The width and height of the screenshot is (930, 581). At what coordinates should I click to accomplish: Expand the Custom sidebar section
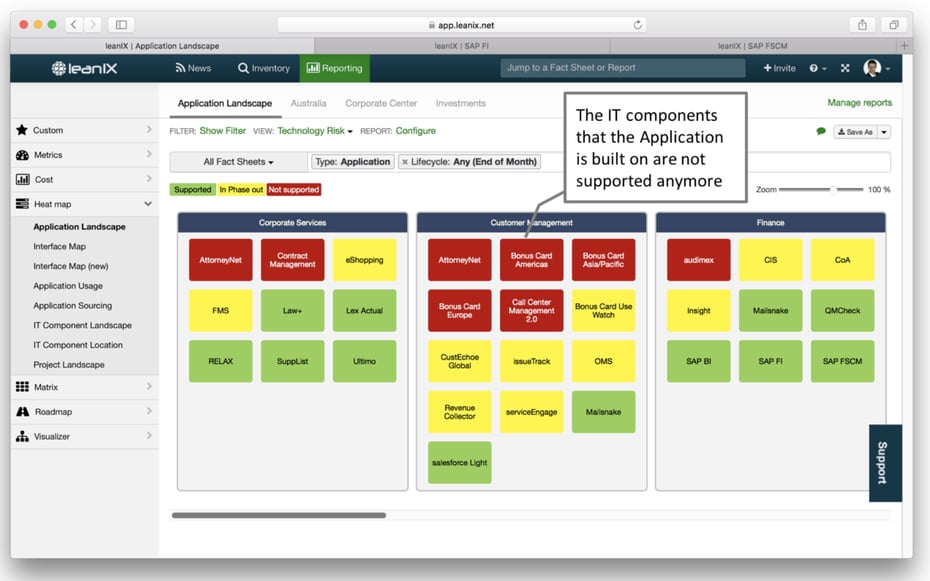click(84, 130)
